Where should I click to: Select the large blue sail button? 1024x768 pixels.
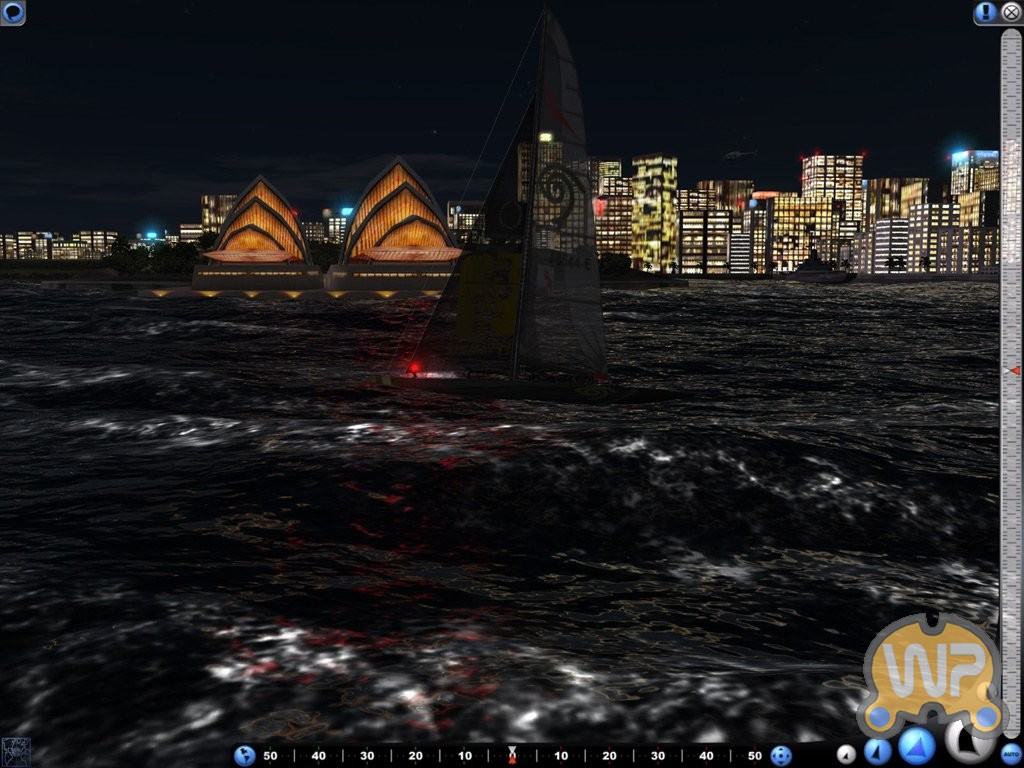coord(916,746)
